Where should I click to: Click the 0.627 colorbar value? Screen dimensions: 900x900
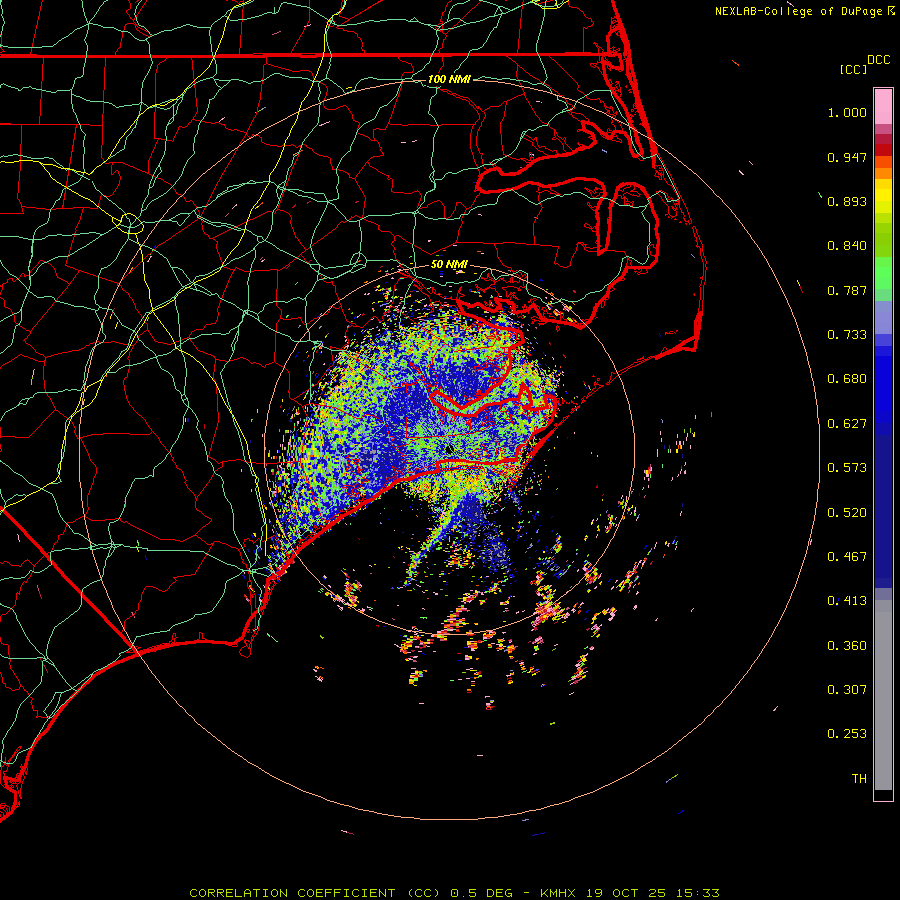coord(847,424)
